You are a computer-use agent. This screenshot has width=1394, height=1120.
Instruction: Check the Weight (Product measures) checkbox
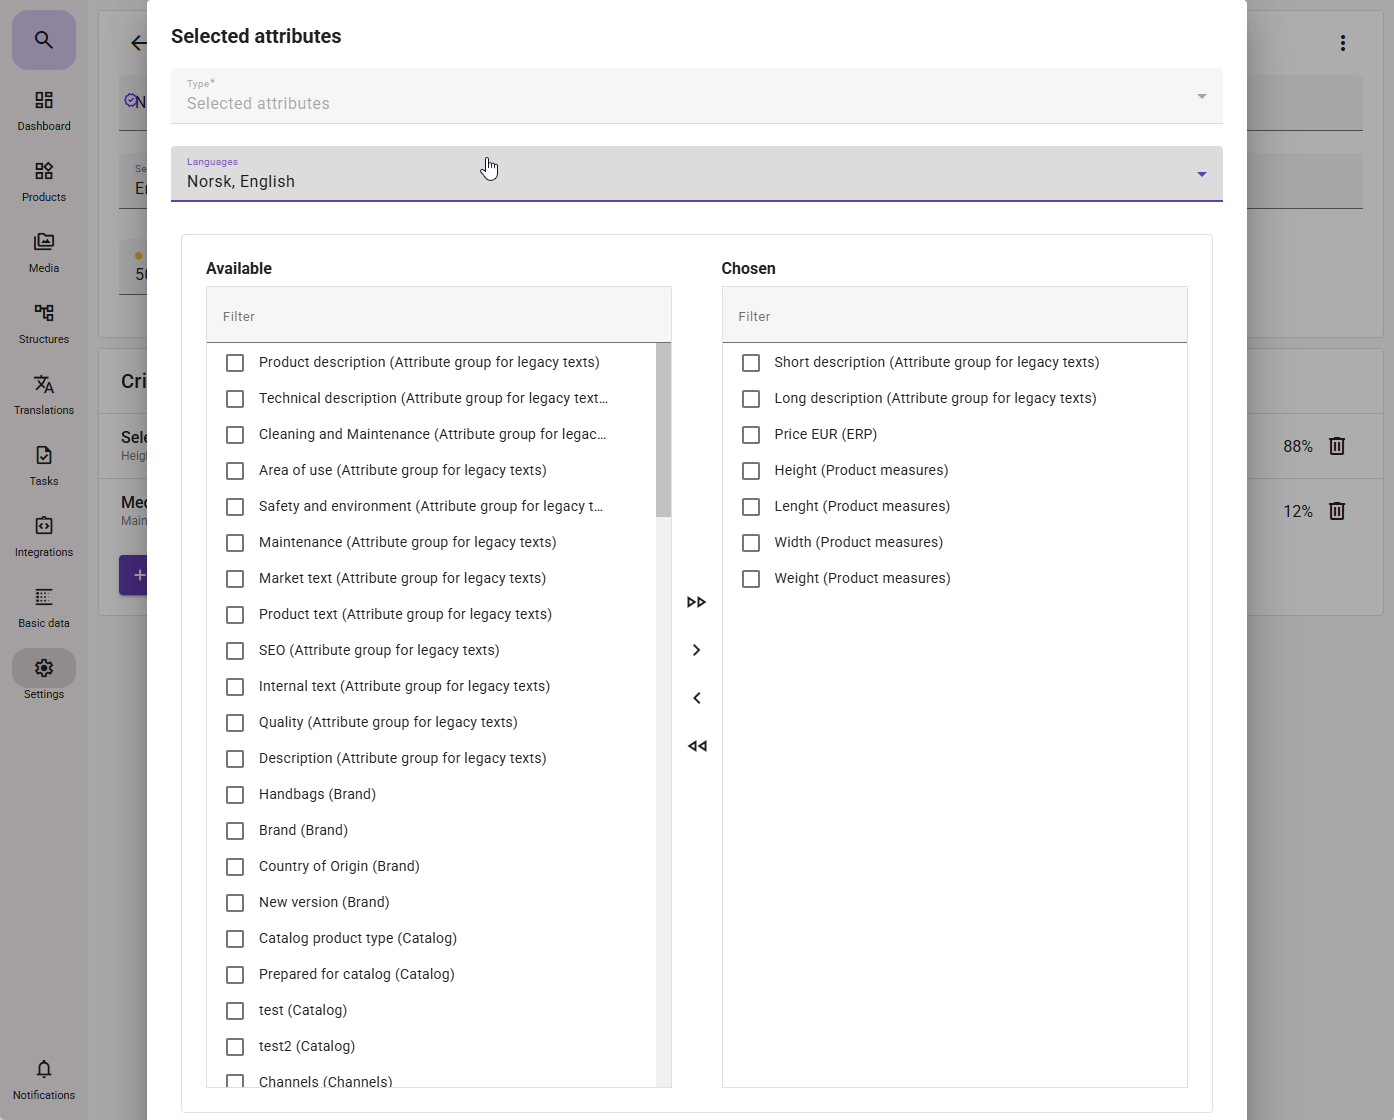tap(751, 579)
